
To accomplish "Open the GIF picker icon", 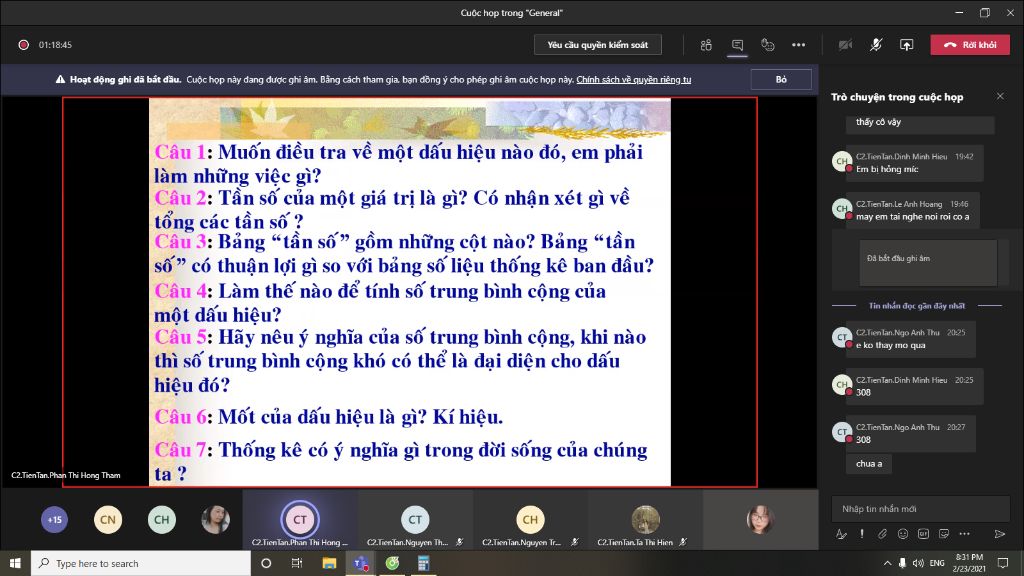I will click(x=923, y=534).
